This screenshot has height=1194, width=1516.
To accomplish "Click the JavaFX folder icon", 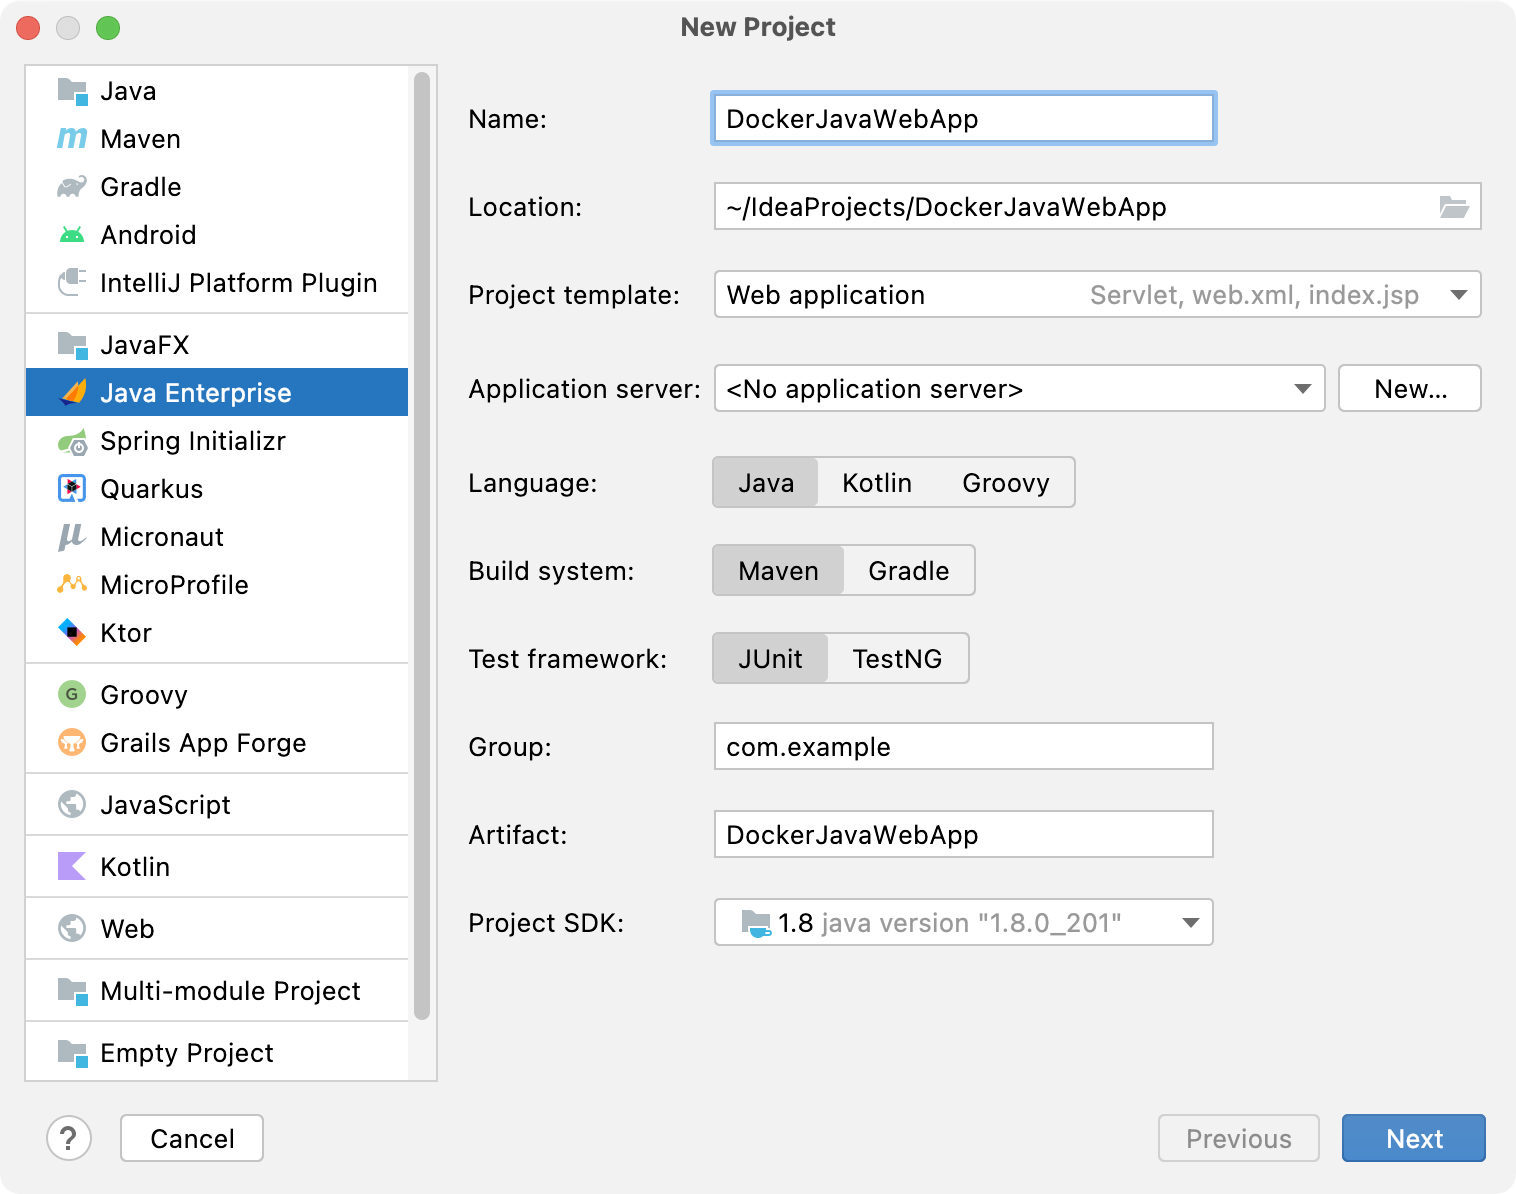I will (x=72, y=345).
